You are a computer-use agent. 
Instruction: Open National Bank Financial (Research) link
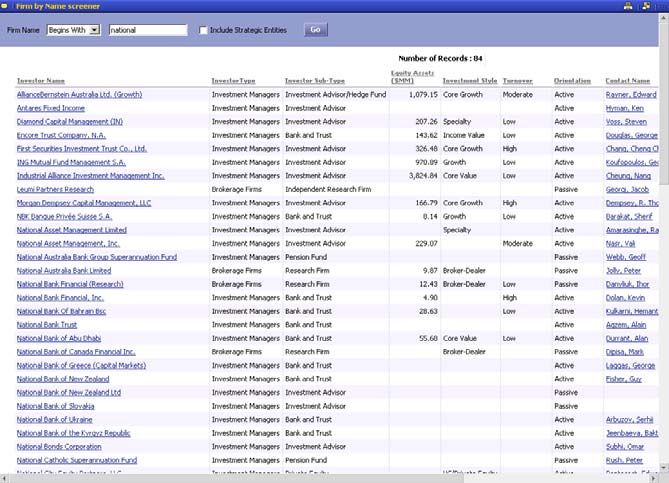tap(70, 284)
